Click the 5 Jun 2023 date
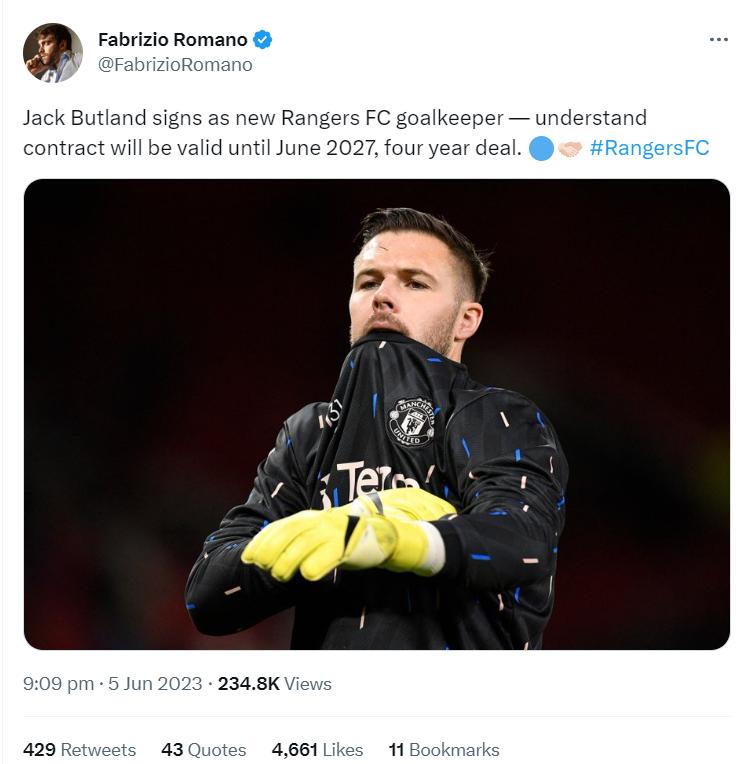Image resolution: width=743 pixels, height=764 pixels. pyautogui.click(x=155, y=684)
